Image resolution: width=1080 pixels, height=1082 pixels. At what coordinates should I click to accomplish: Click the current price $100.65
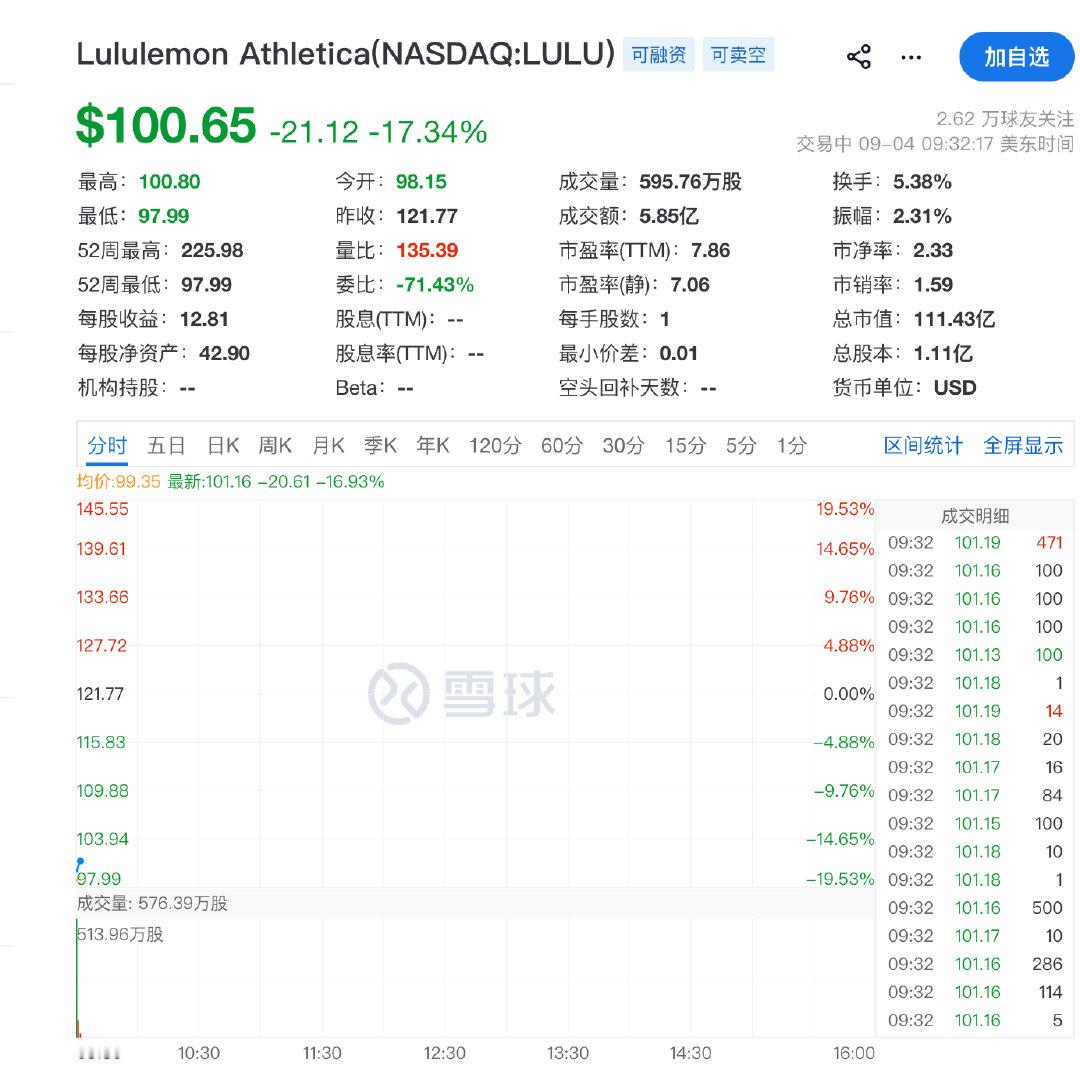[166, 125]
